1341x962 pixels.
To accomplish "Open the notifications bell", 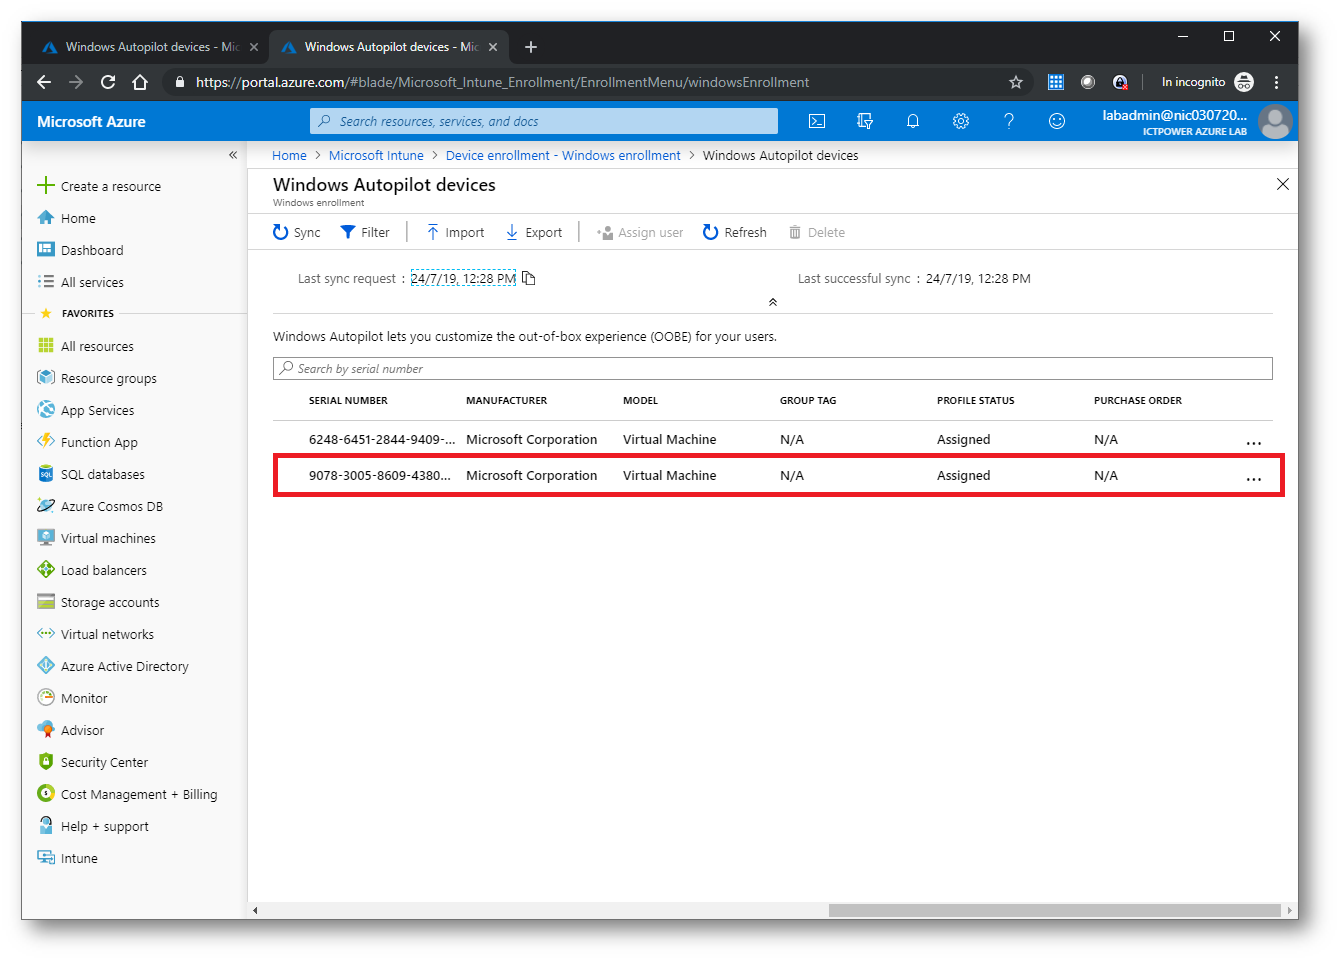I will click(x=913, y=121).
